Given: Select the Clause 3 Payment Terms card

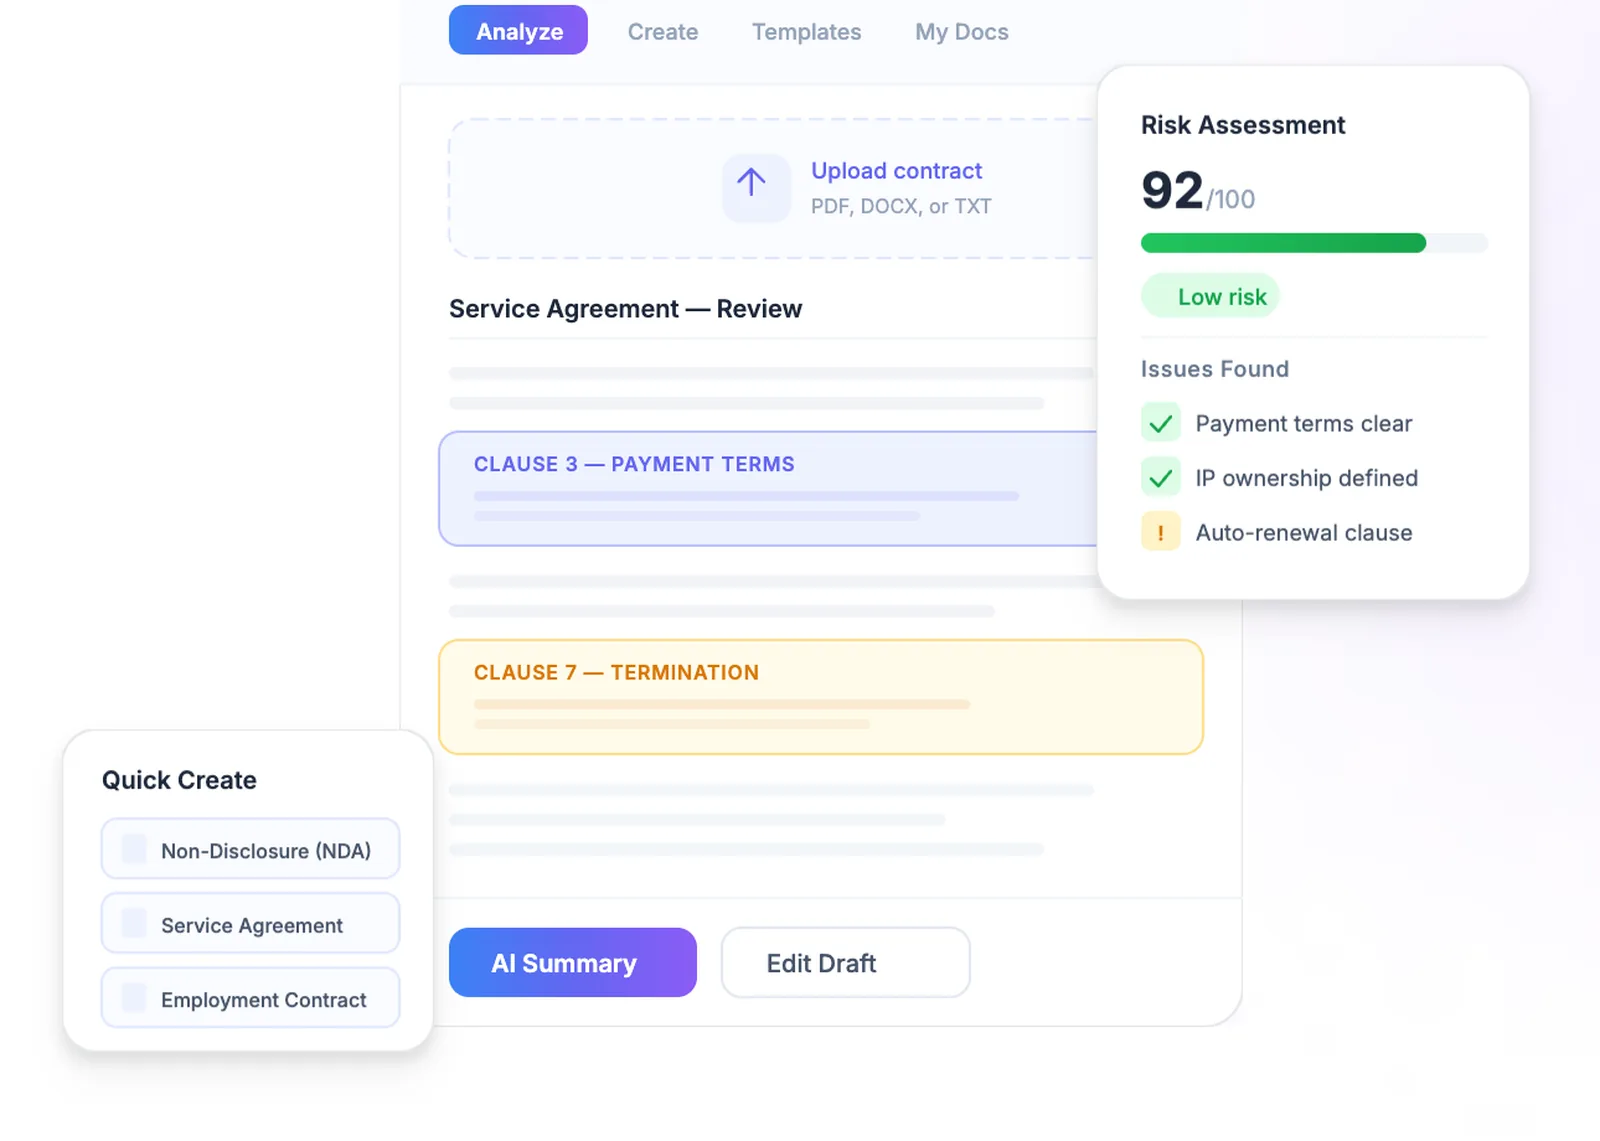Looking at the screenshot, I should tap(768, 489).
